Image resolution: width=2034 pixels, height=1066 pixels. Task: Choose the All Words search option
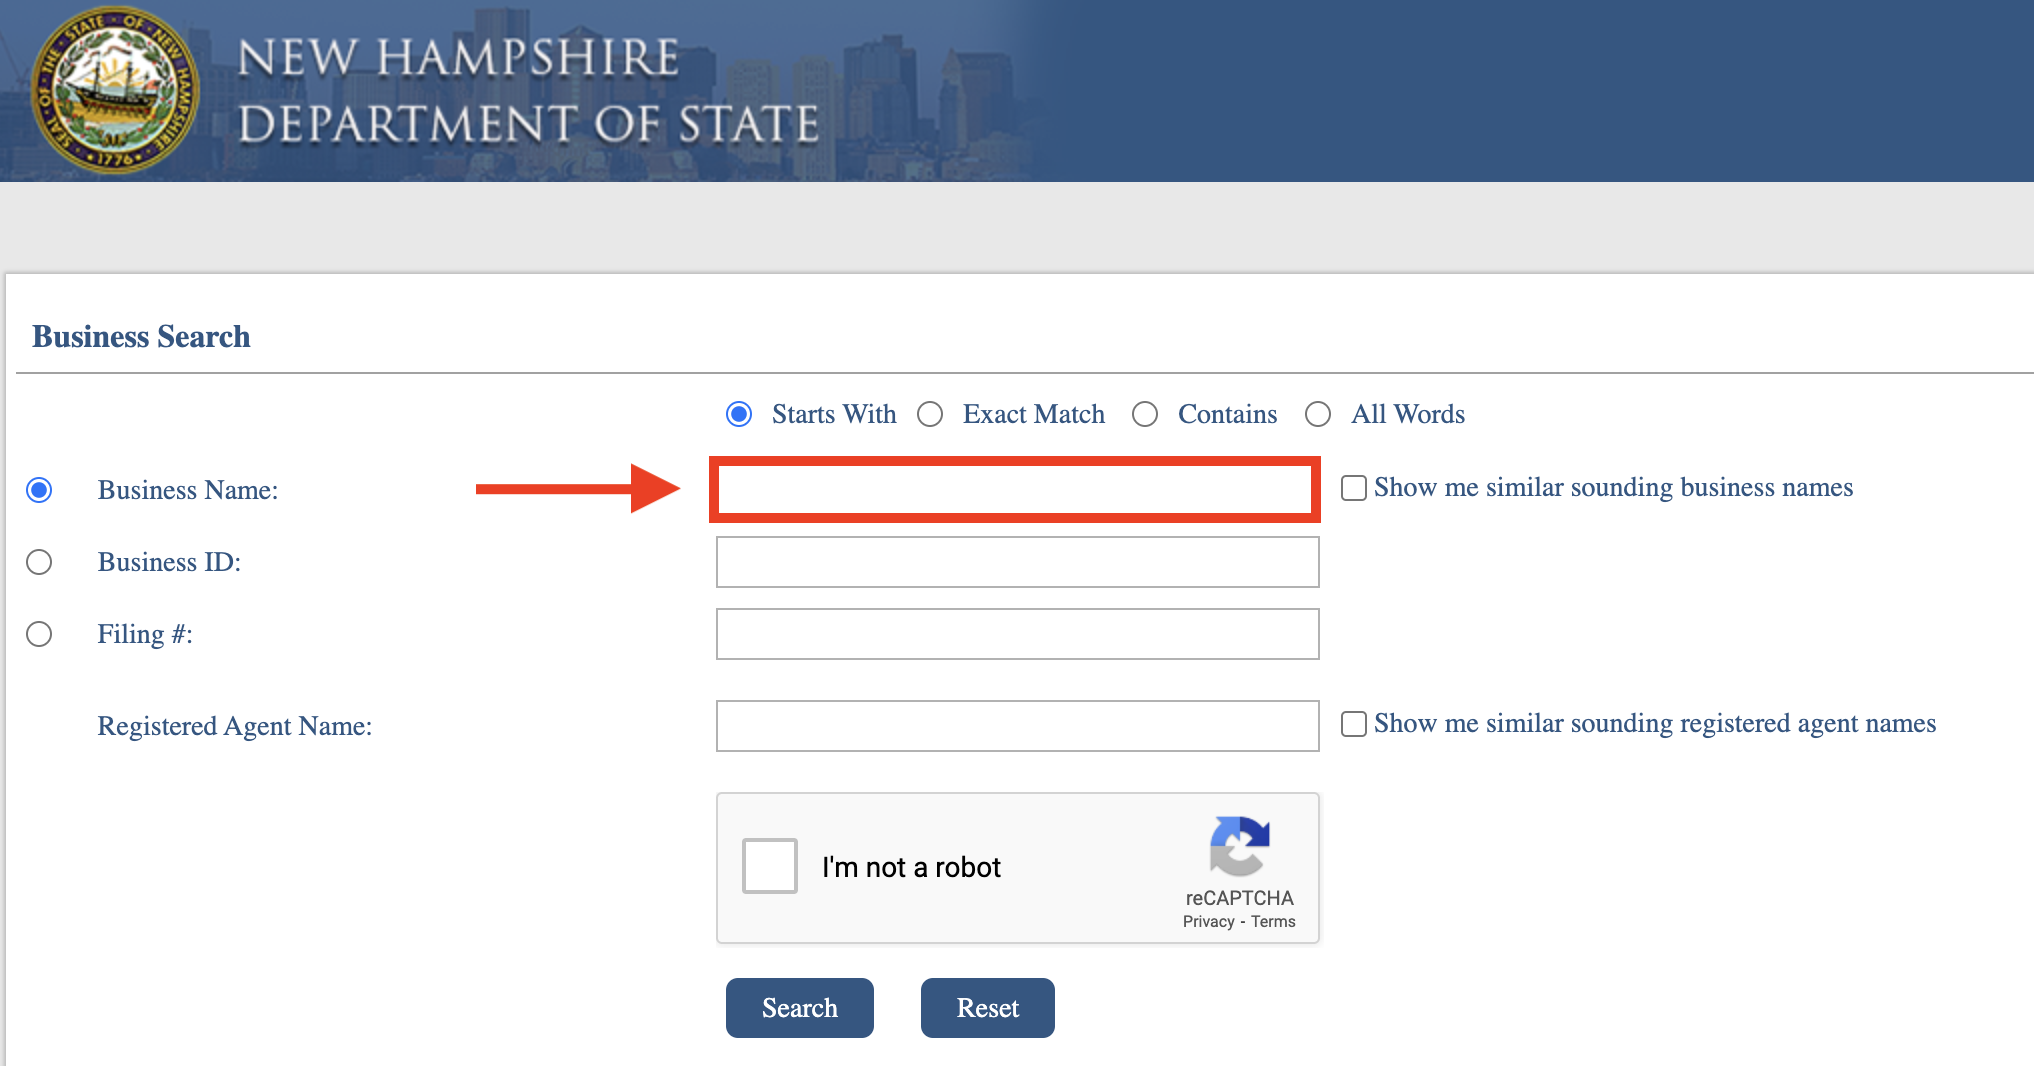pos(1318,414)
